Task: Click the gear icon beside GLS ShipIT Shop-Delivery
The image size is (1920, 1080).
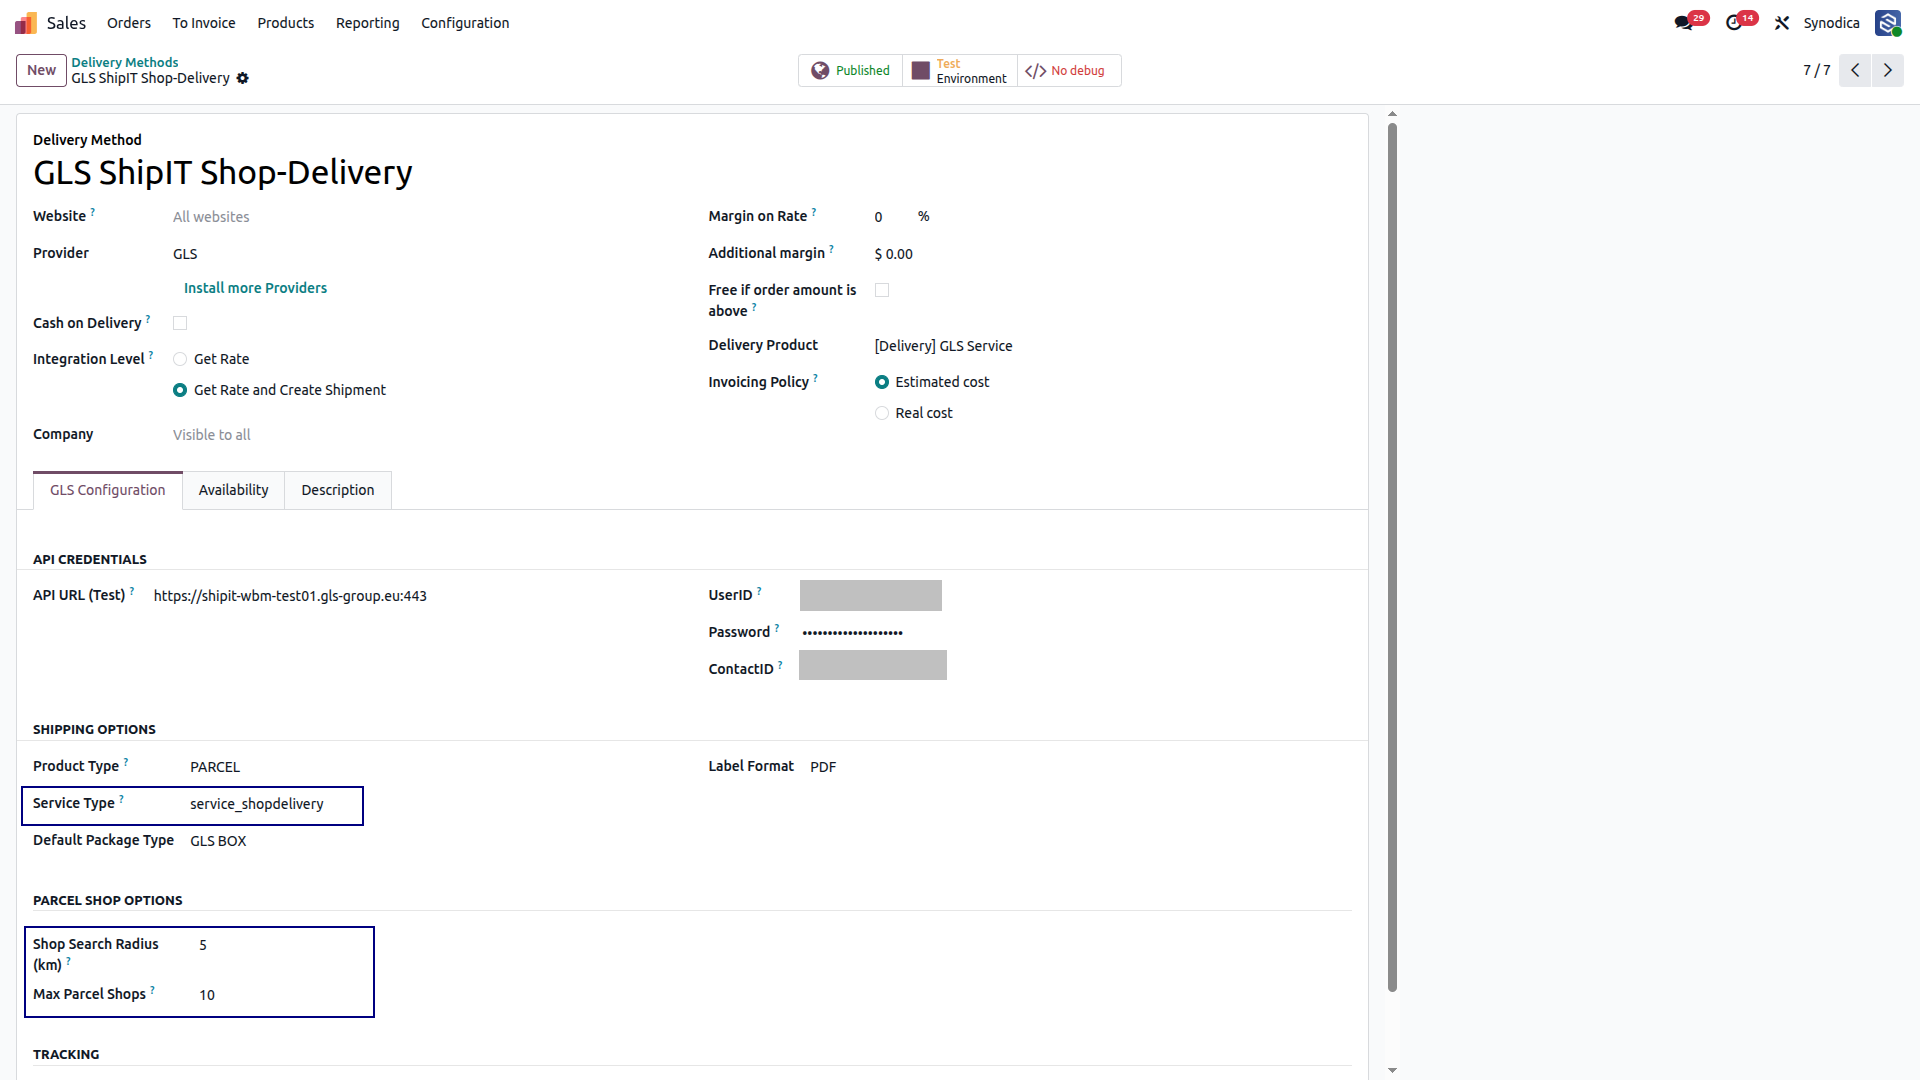Action: [242, 78]
